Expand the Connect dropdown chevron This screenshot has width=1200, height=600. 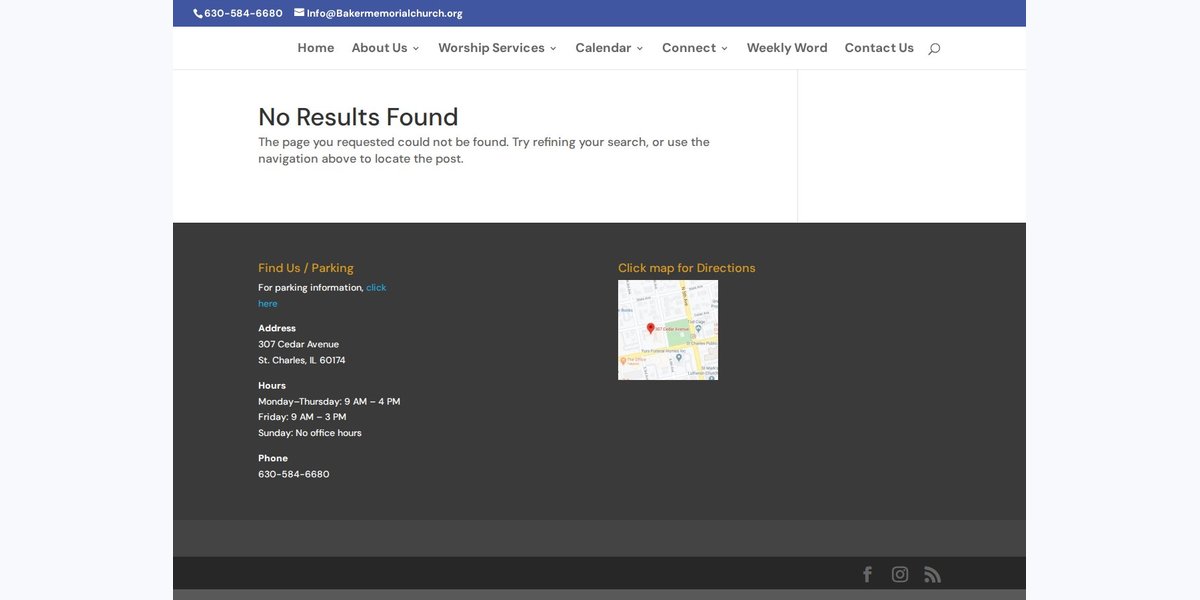click(x=724, y=48)
